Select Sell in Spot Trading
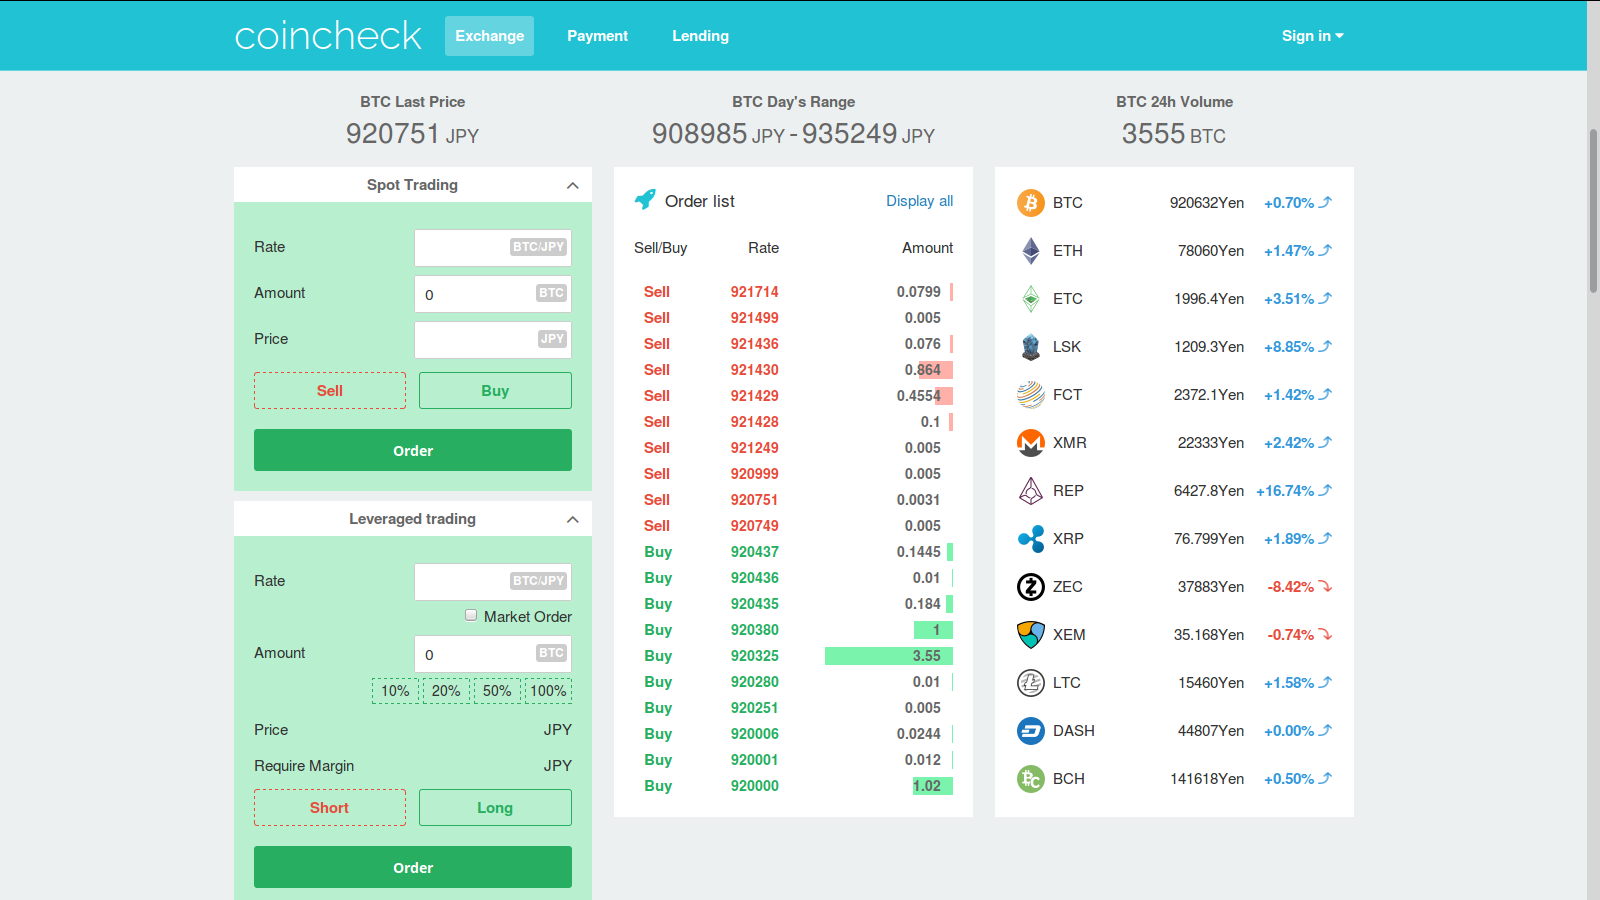This screenshot has width=1600, height=900. point(330,391)
